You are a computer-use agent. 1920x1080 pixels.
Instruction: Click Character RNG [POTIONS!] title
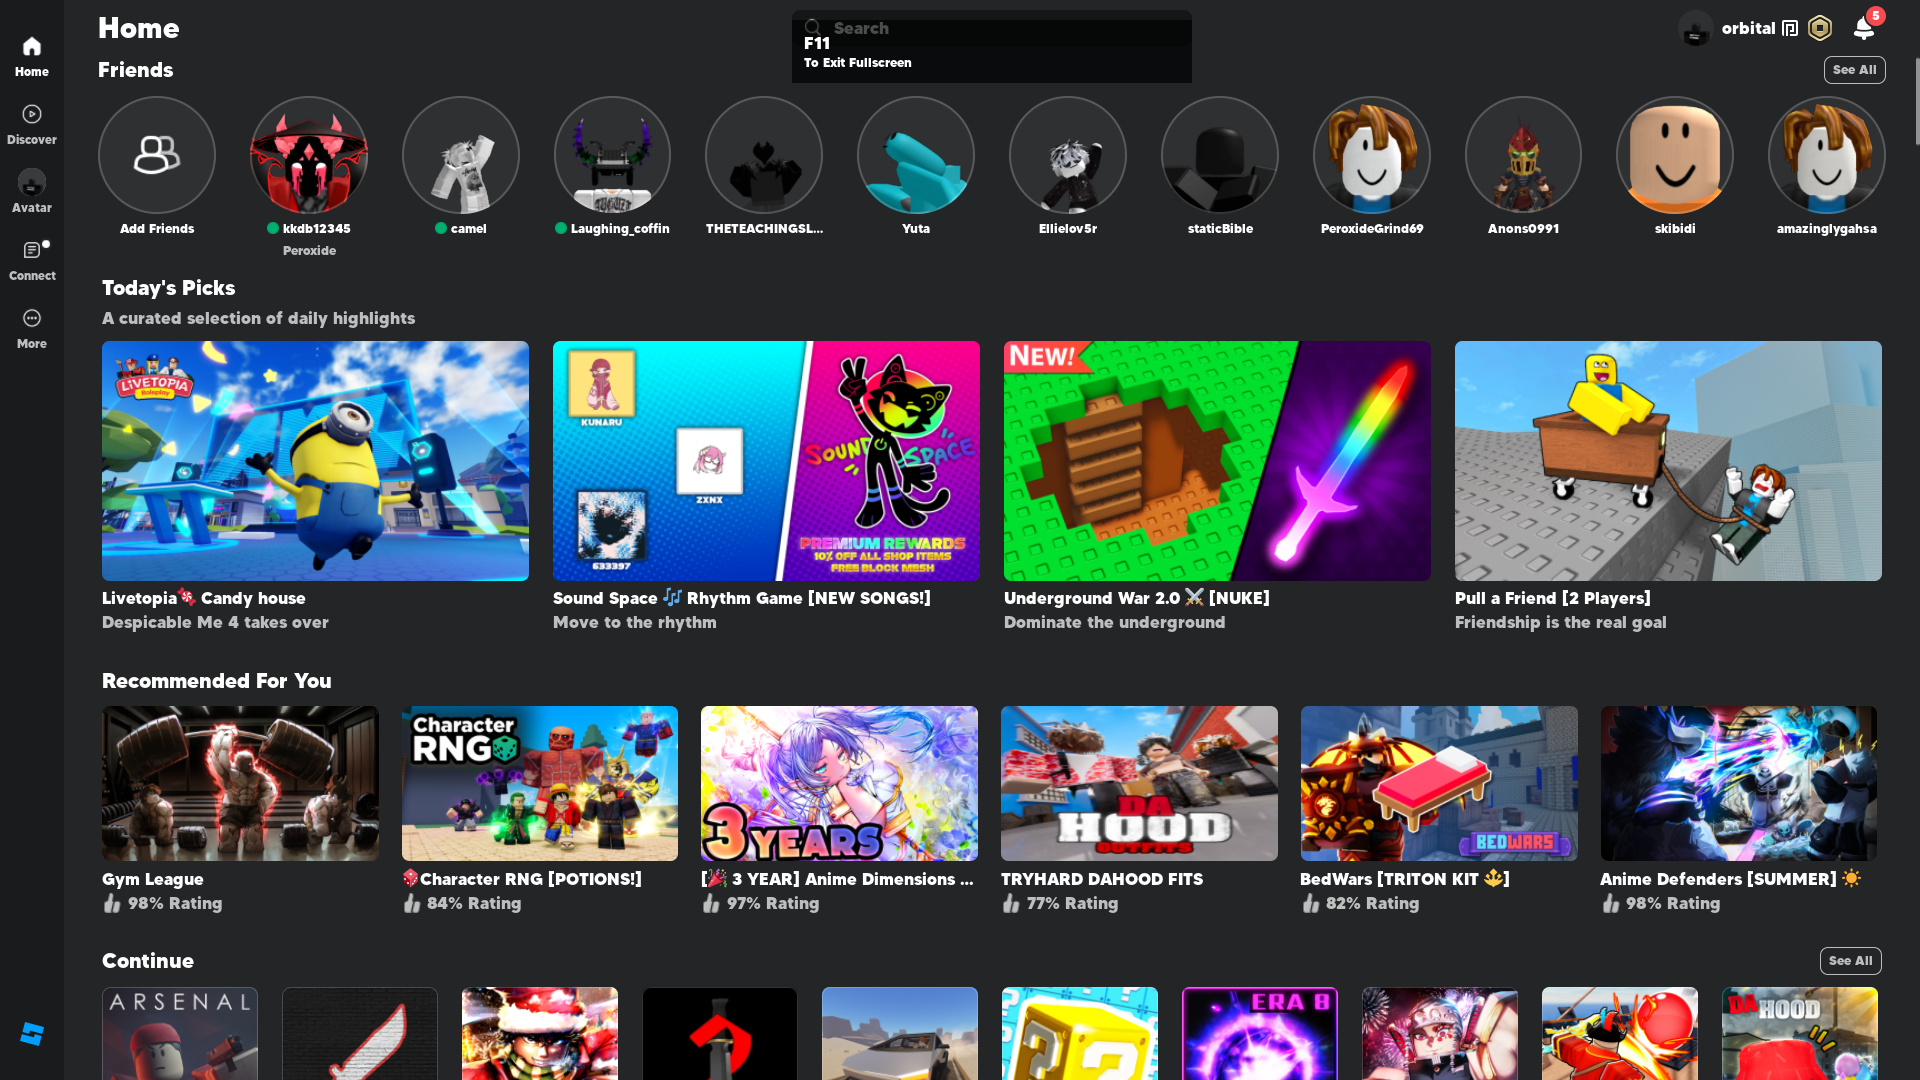tap(522, 879)
